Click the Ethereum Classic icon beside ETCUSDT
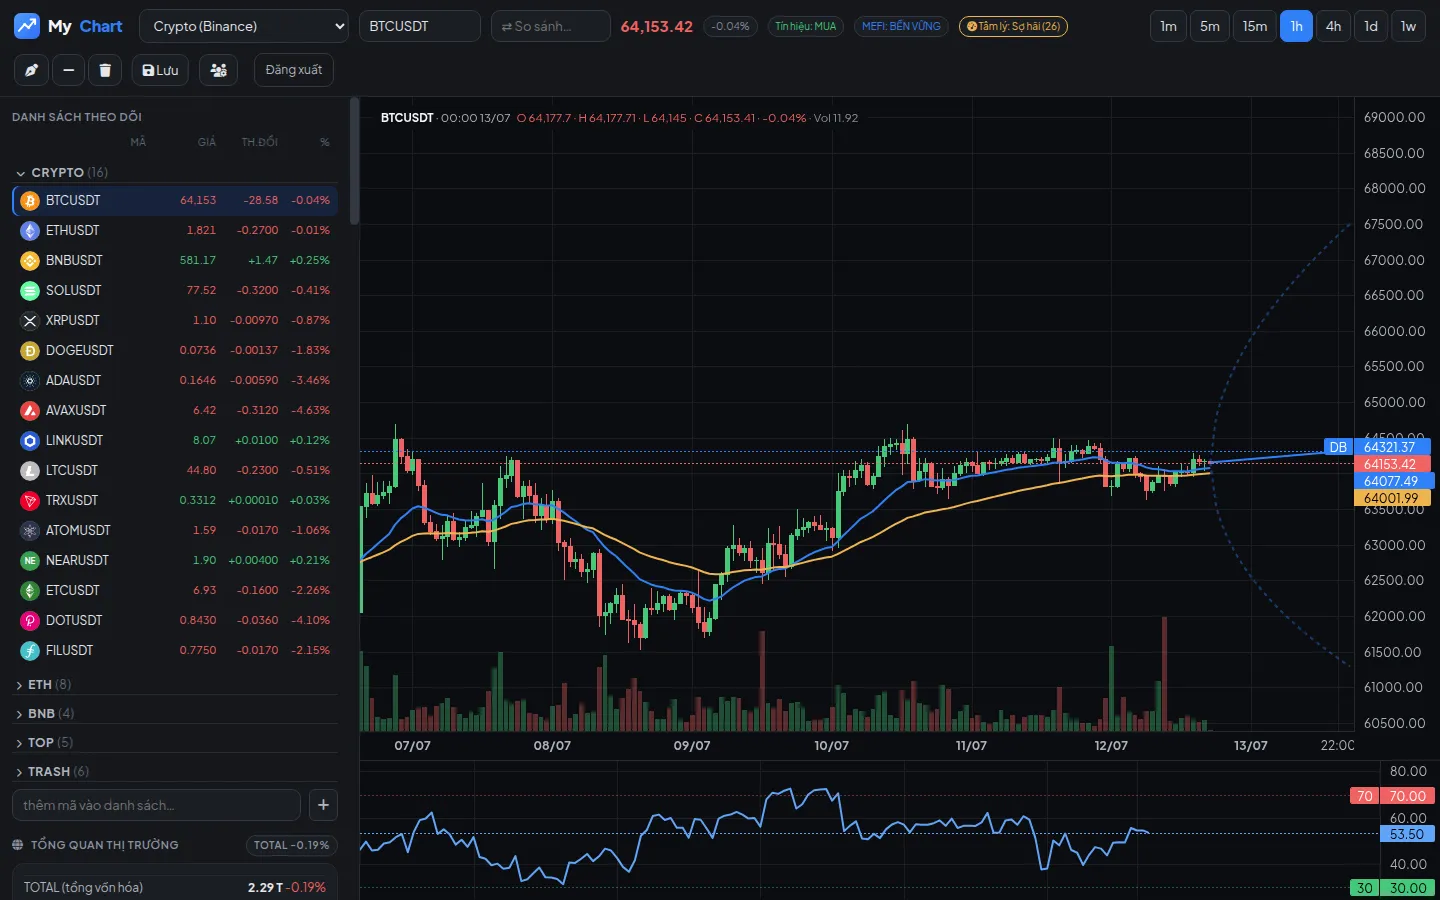 pyautogui.click(x=30, y=590)
